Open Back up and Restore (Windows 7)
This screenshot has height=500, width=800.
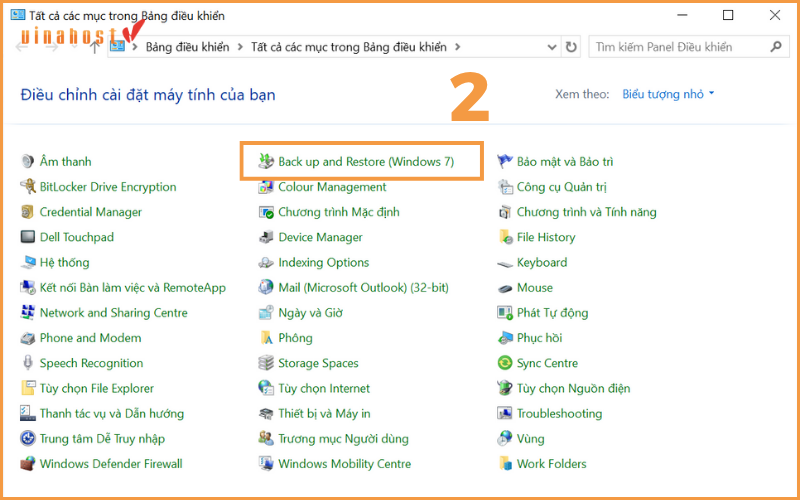click(x=365, y=162)
